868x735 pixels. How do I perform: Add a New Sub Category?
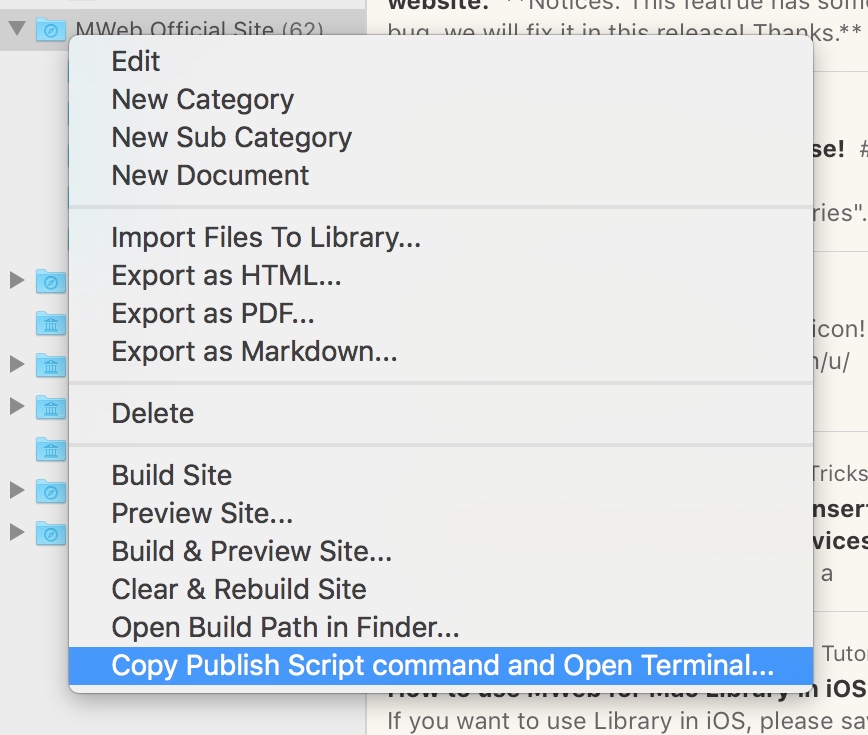click(231, 137)
